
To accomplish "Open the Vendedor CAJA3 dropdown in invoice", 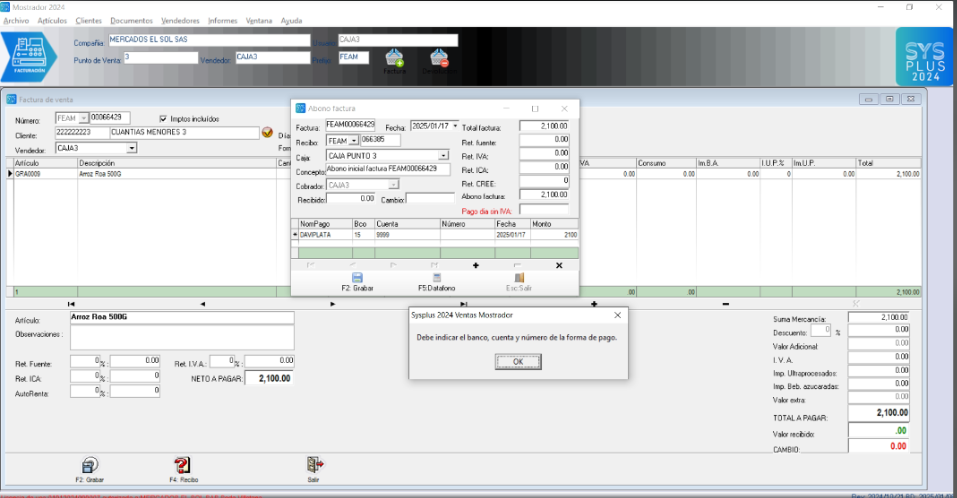I will (x=131, y=148).
